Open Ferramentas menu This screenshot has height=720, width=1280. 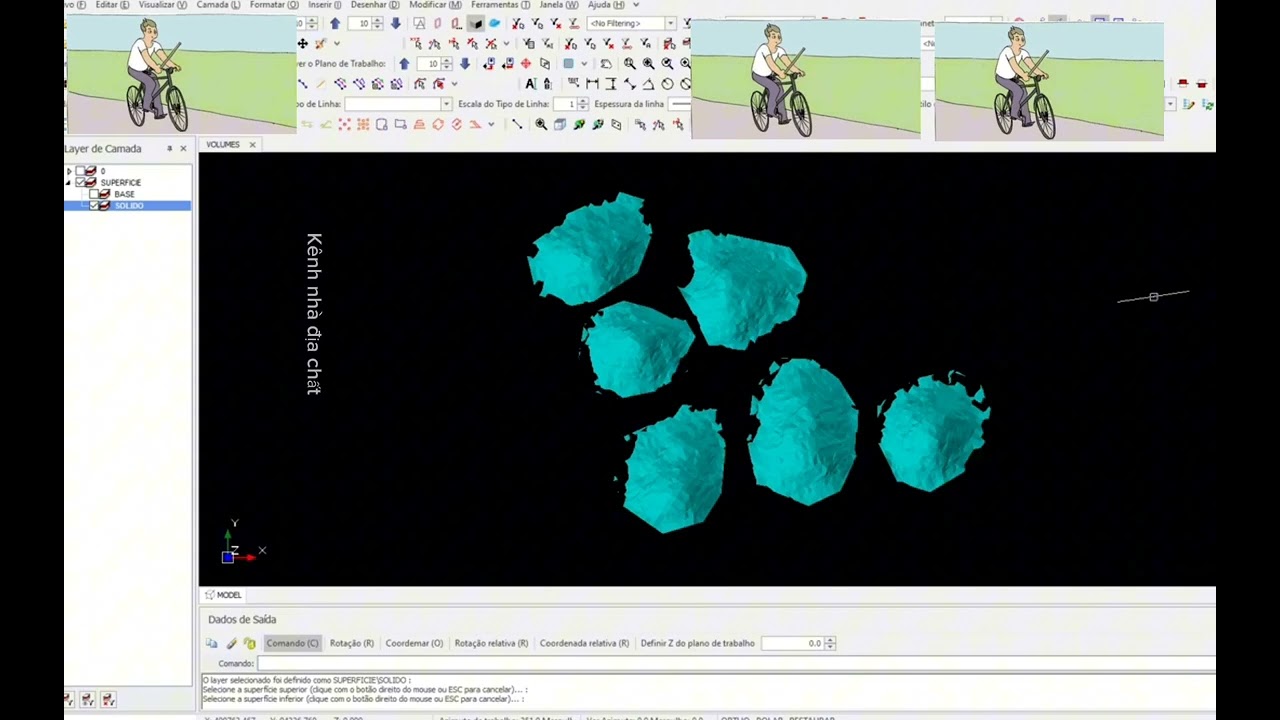[x=500, y=5]
